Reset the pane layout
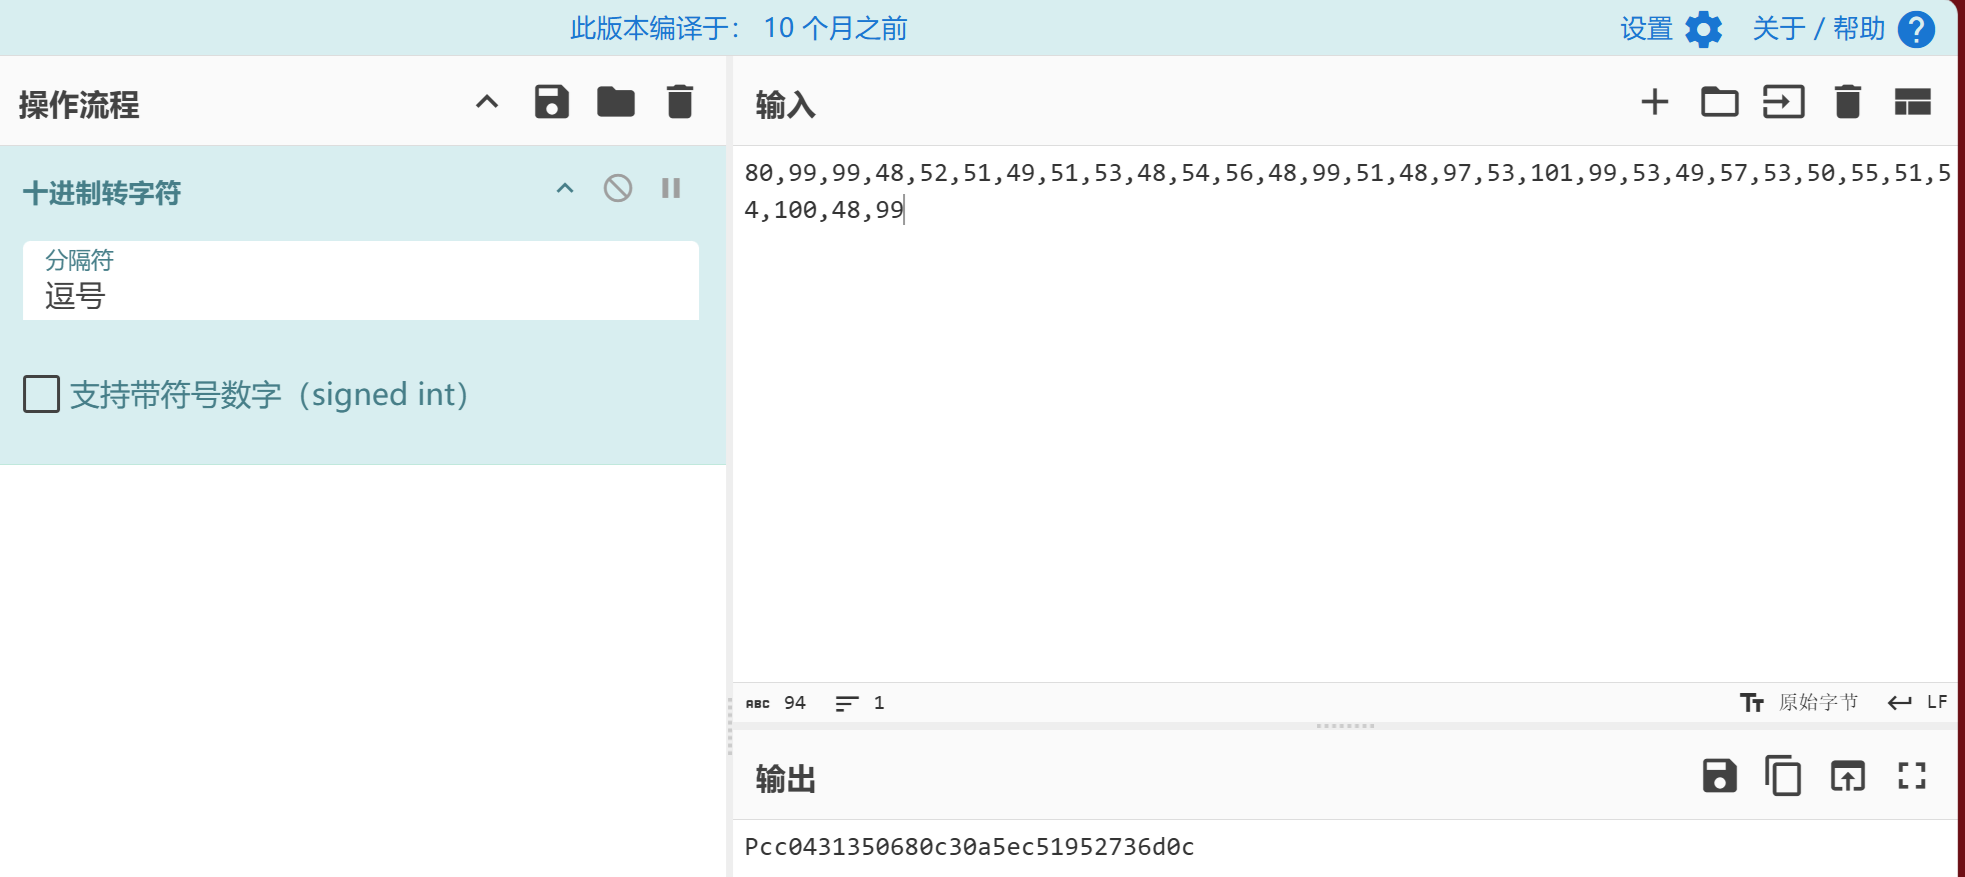The image size is (1965, 877). tap(1912, 102)
